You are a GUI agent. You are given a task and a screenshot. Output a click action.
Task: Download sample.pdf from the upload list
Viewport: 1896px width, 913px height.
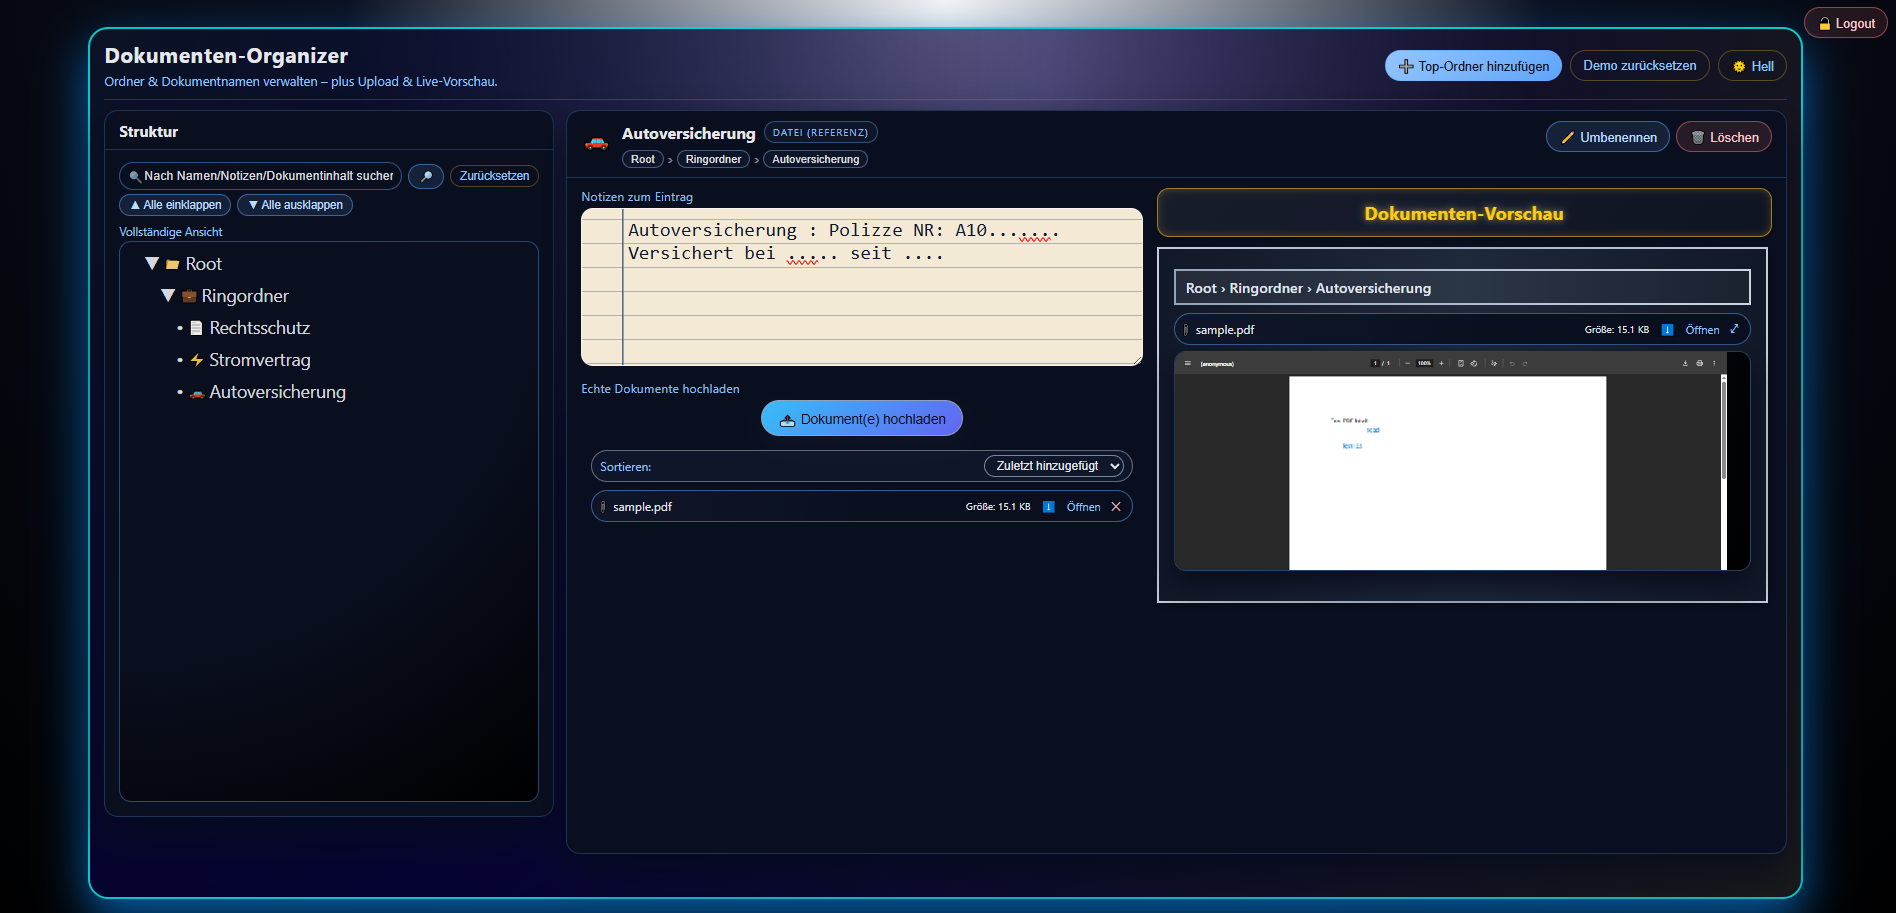pos(1048,507)
